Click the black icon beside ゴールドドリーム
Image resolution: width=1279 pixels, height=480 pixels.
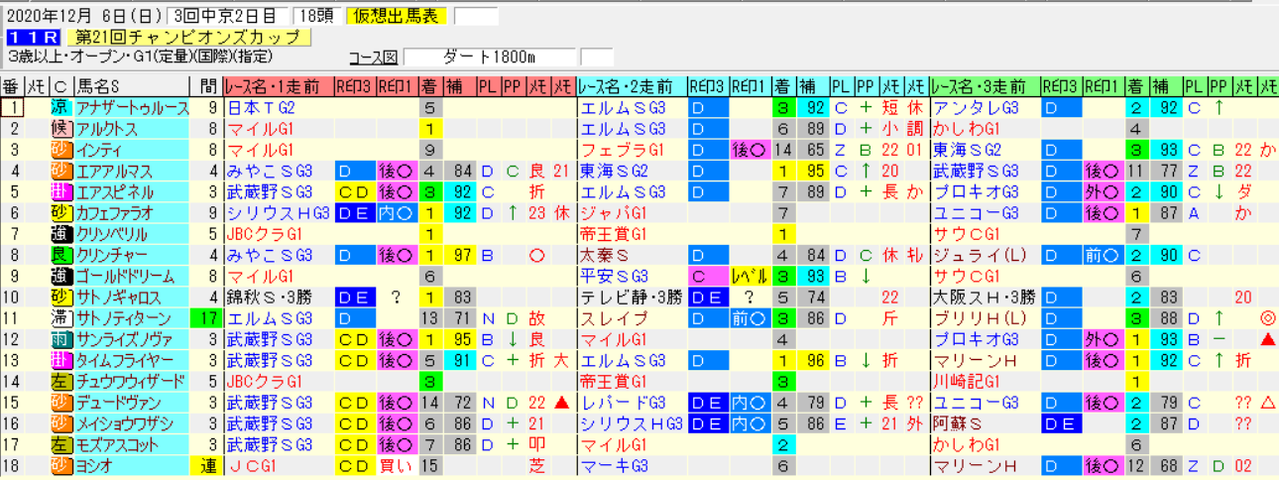60,276
